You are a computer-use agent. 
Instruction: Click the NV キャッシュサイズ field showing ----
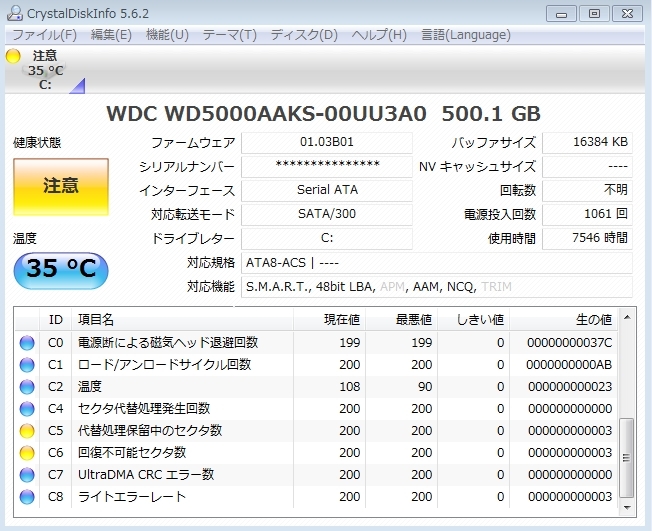click(x=588, y=166)
